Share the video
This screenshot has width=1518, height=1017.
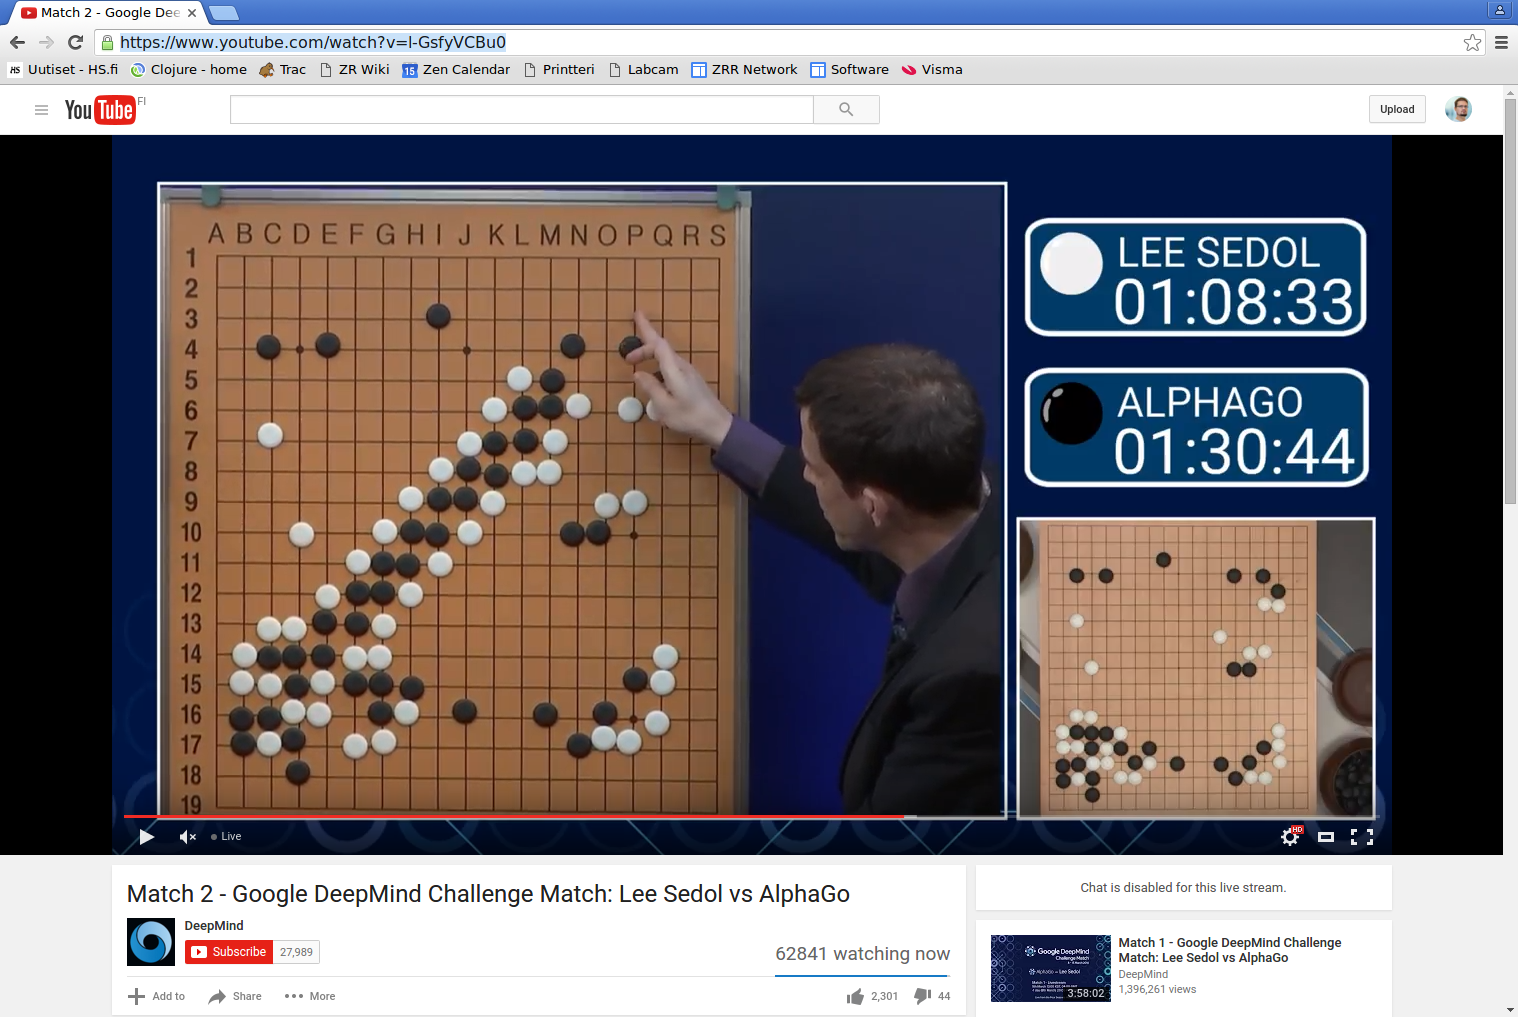[x=235, y=996]
